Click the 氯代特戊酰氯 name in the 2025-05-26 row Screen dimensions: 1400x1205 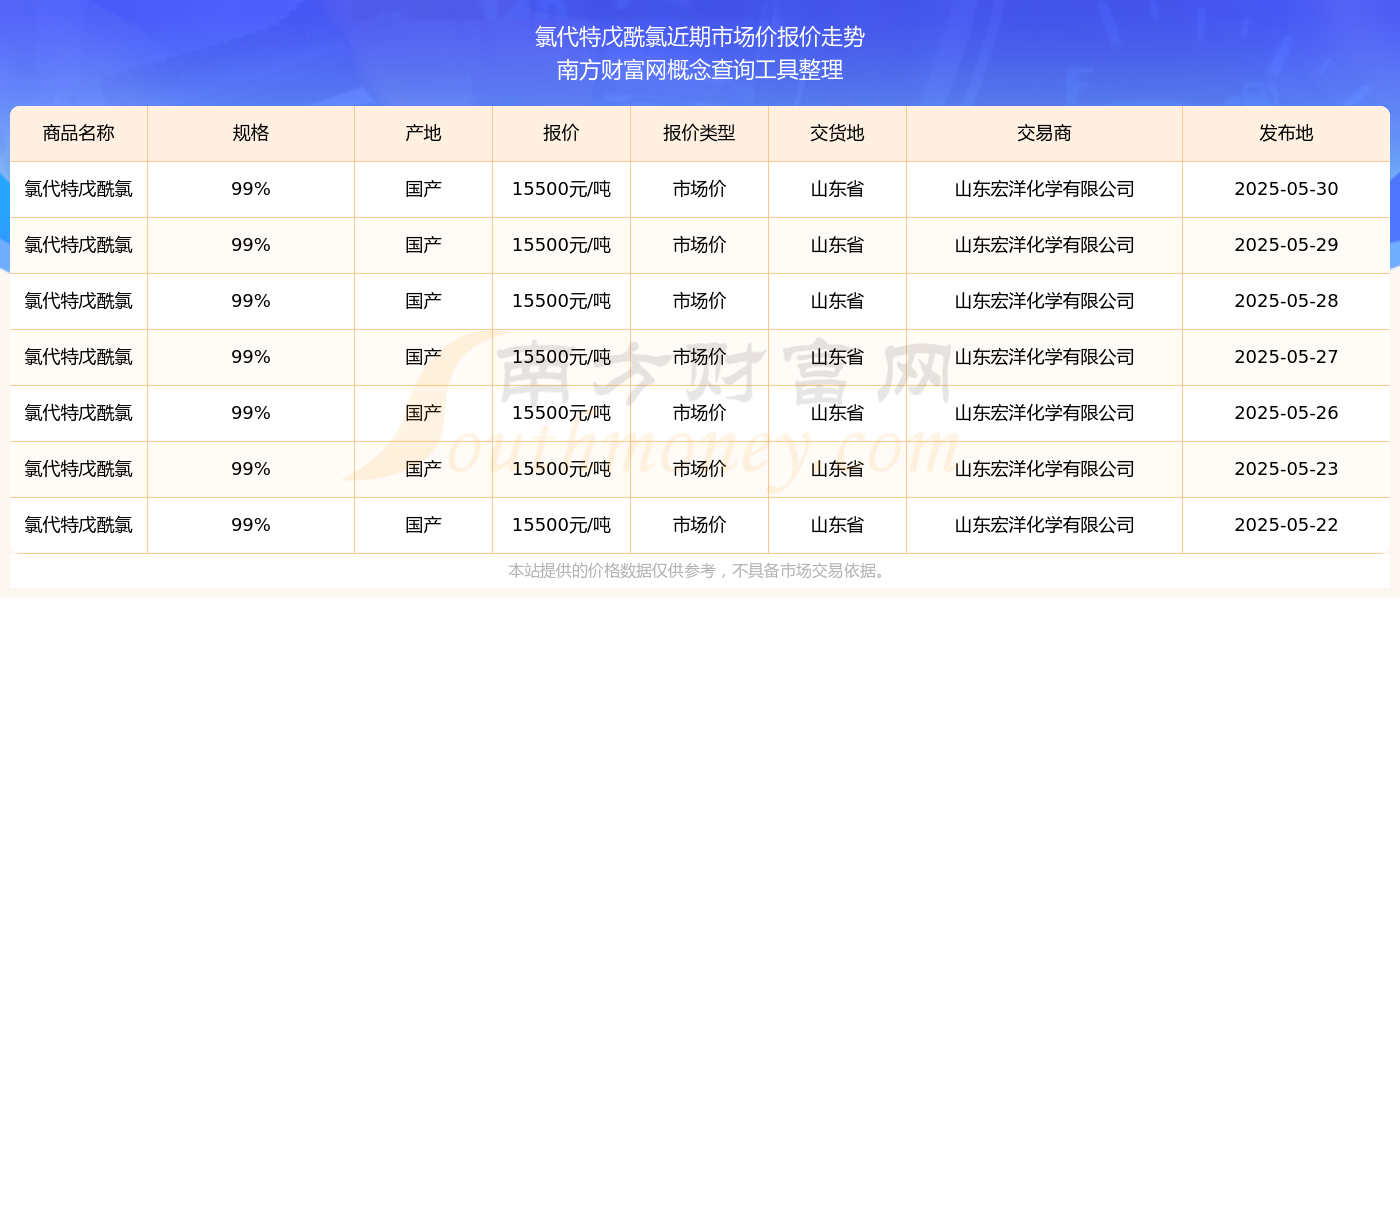coord(79,413)
